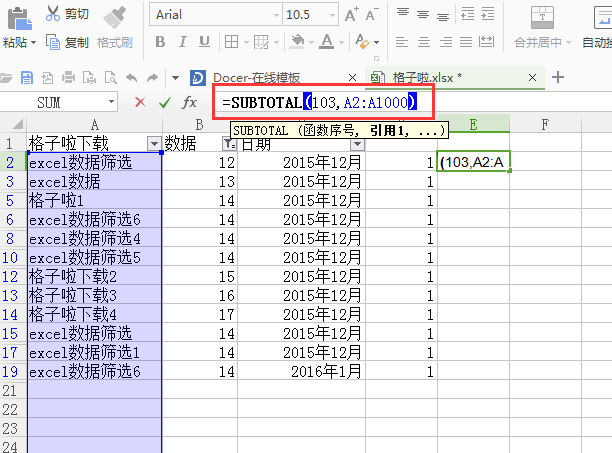Click the decrease indent icon
Viewport: 612px width, 453px height.
point(467,14)
